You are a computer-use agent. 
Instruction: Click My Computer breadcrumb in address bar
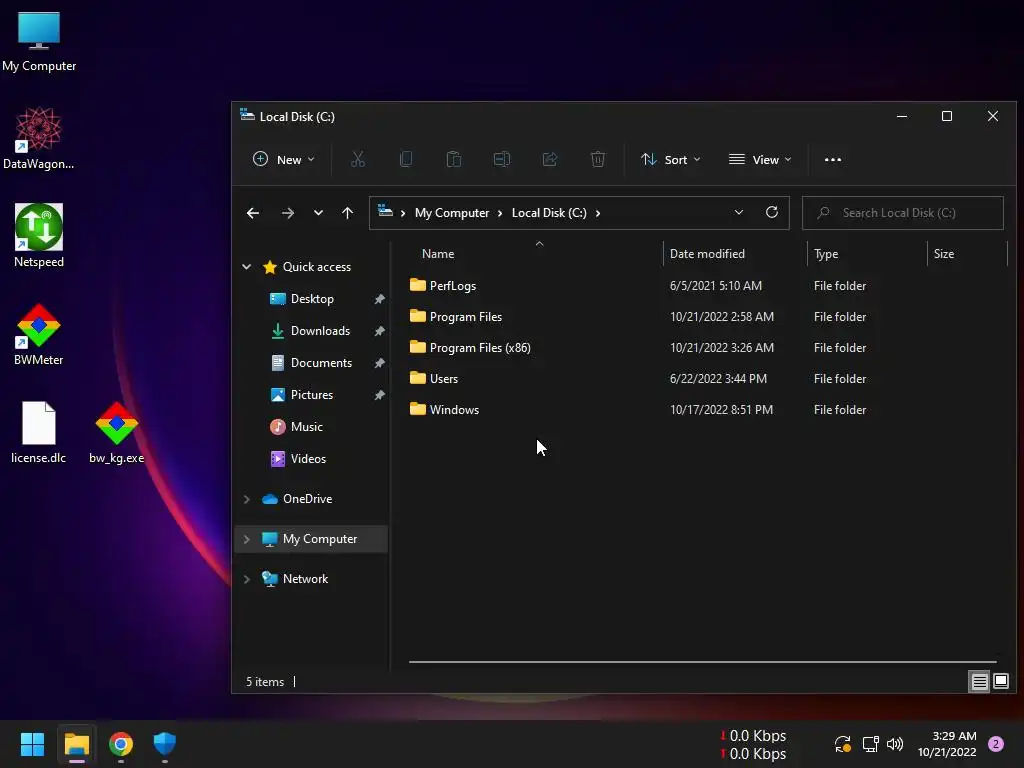click(x=452, y=213)
